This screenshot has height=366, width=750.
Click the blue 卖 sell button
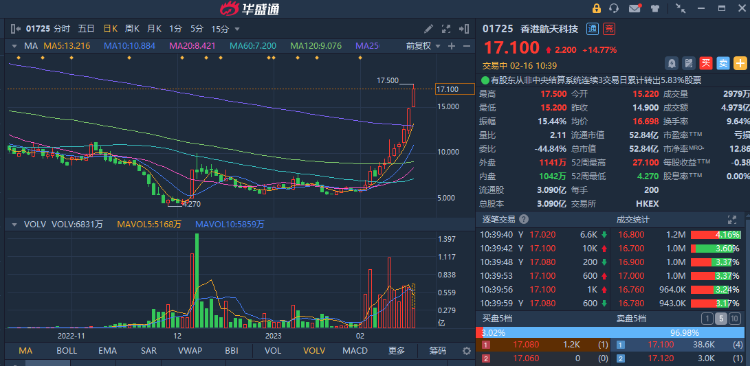[x=723, y=63]
